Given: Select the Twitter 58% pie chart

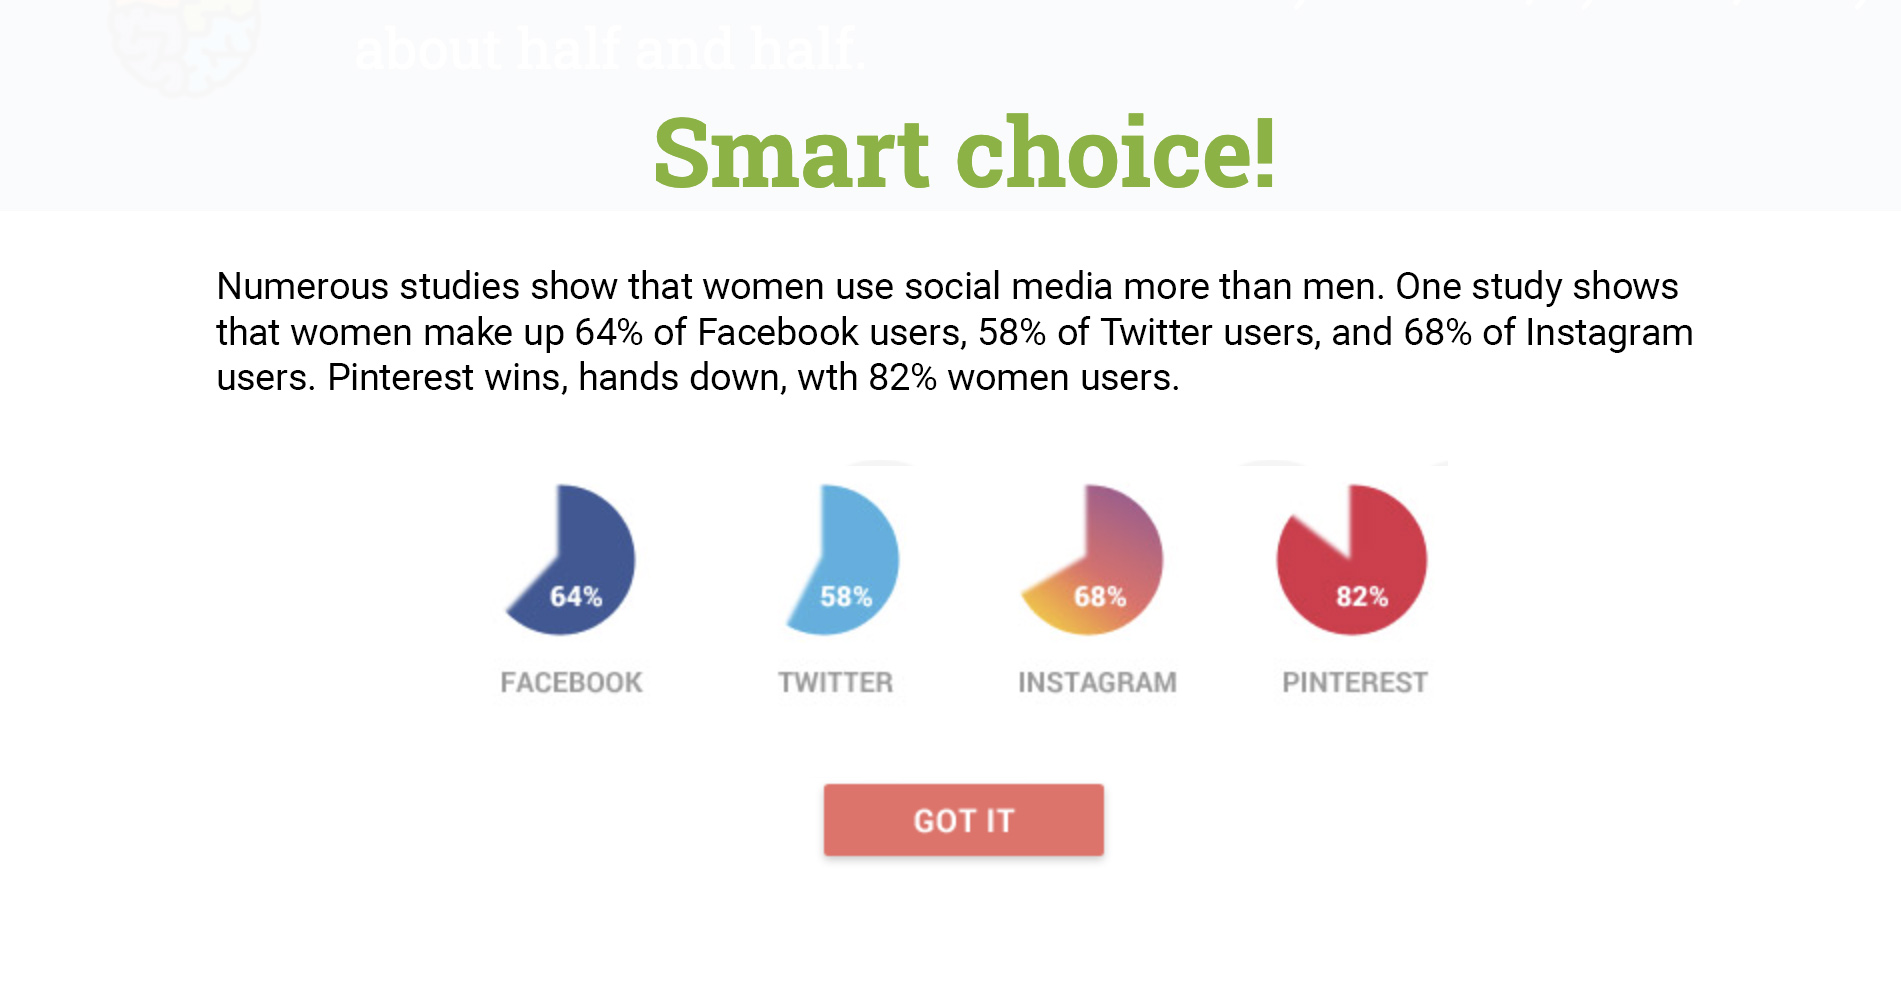Looking at the screenshot, I should coord(842,560).
